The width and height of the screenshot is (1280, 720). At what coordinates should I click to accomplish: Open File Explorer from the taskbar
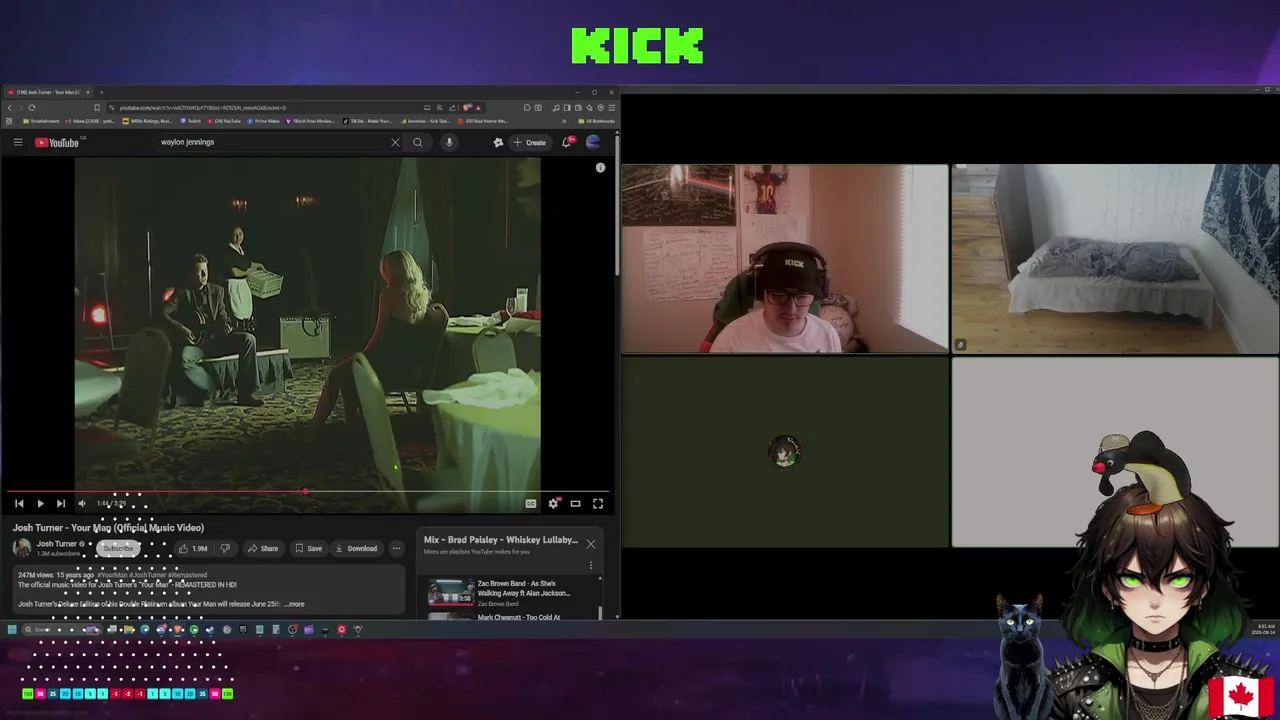(129, 630)
